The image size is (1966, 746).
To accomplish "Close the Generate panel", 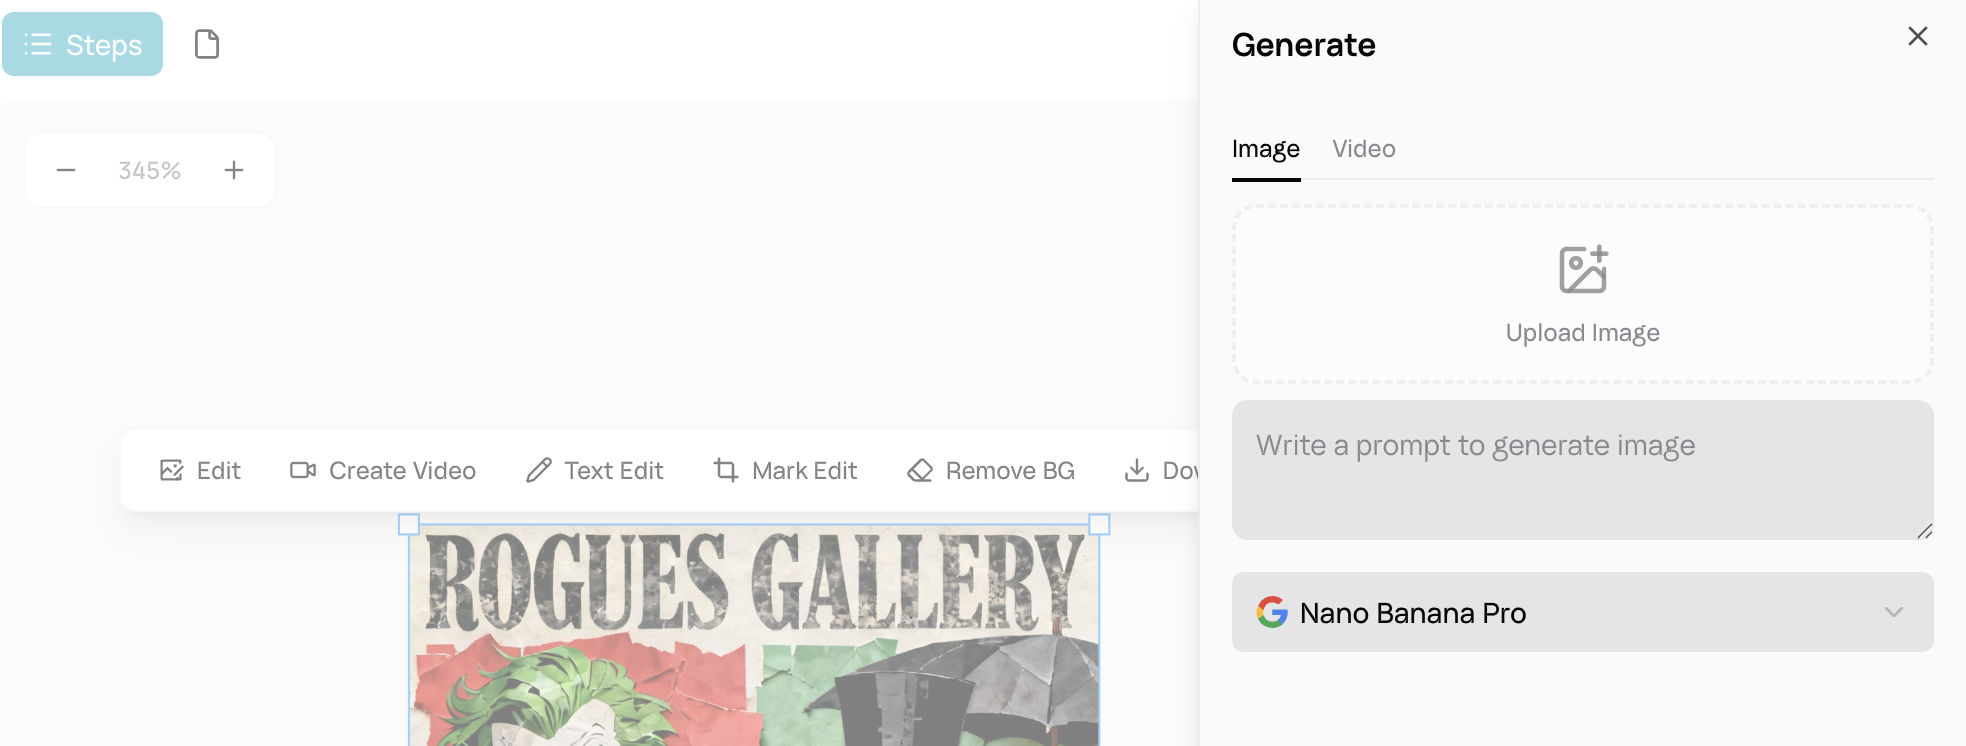I will [x=1917, y=37].
